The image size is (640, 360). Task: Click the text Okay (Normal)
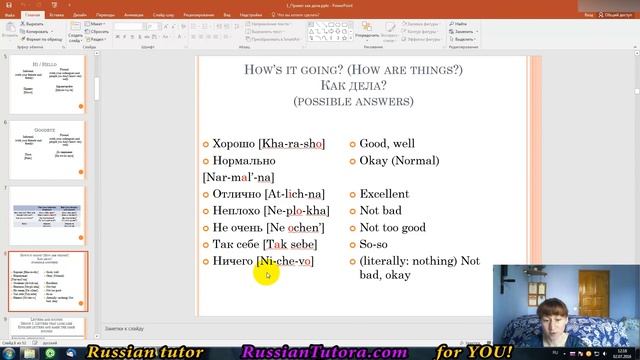click(x=399, y=160)
